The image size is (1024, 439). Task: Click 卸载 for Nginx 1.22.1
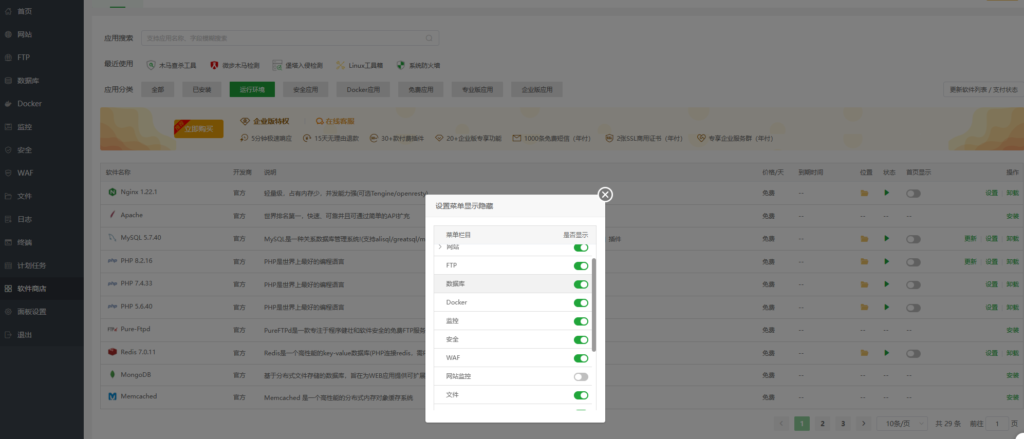click(x=1012, y=193)
